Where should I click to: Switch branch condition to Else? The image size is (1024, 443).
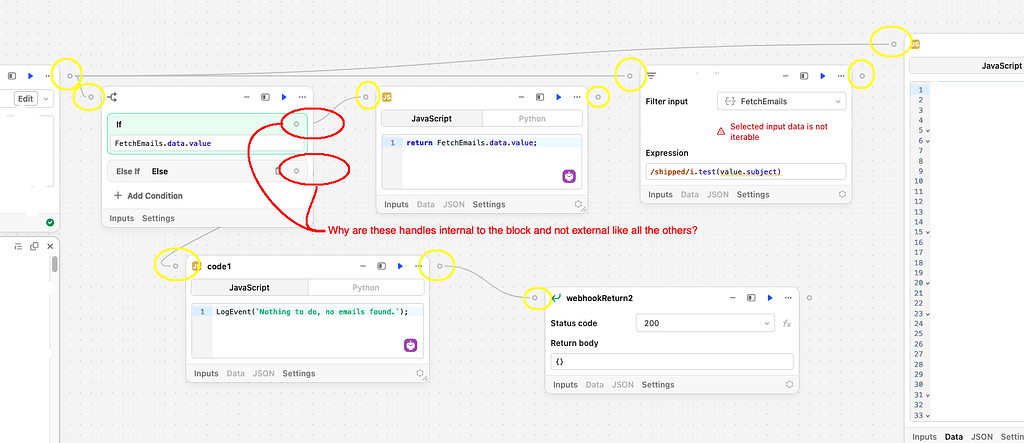pyautogui.click(x=159, y=171)
